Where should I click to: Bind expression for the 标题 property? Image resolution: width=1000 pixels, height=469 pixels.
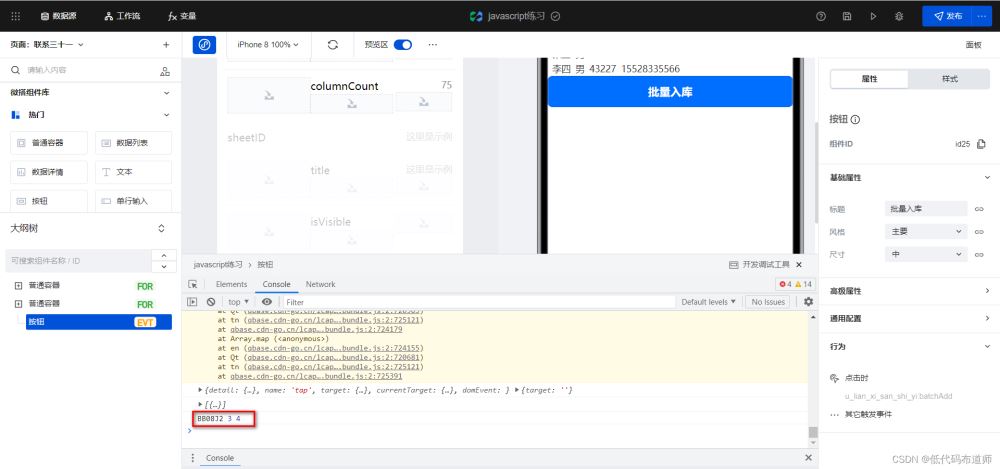980,209
